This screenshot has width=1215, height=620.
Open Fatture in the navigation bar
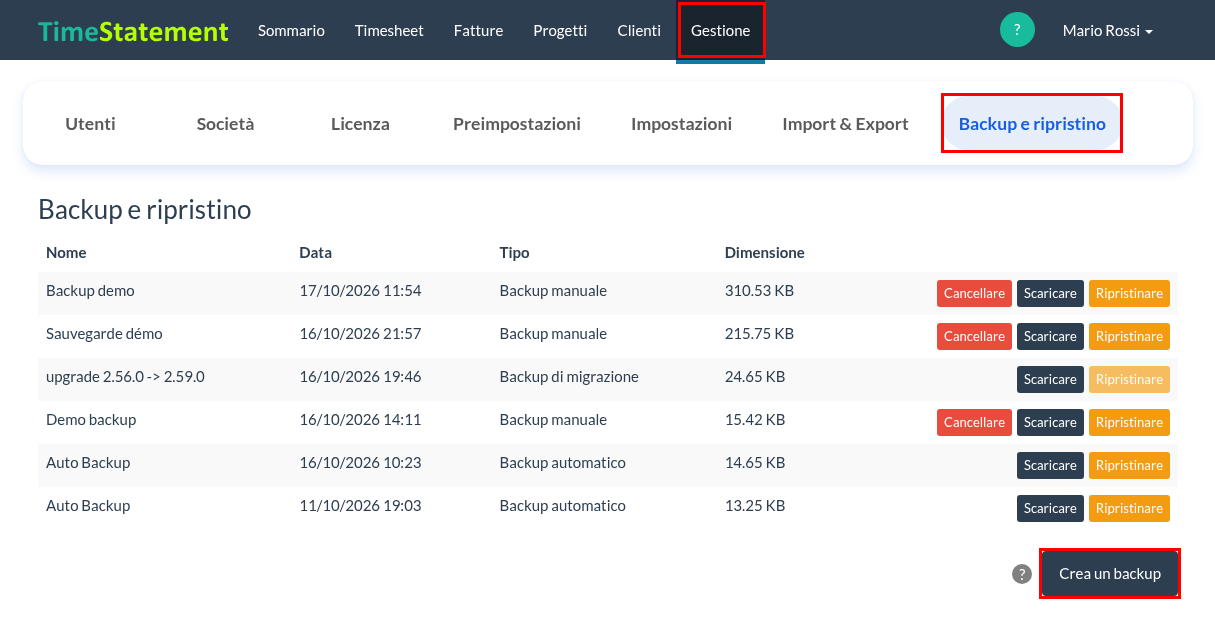478,31
